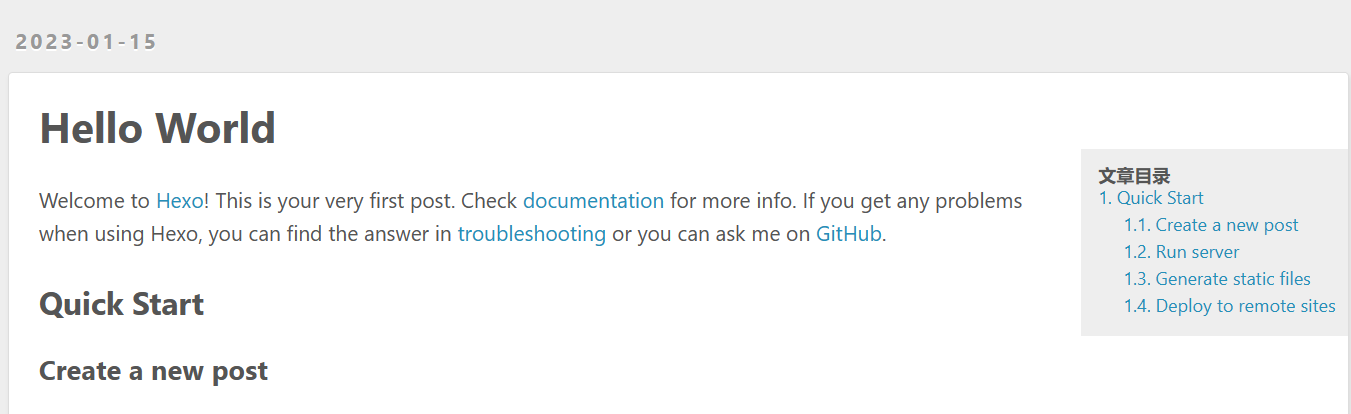Jump to 1. Quick Start in contents
The width and height of the screenshot is (1351, 414).
pyautogui.click(x=1151, y=198)
